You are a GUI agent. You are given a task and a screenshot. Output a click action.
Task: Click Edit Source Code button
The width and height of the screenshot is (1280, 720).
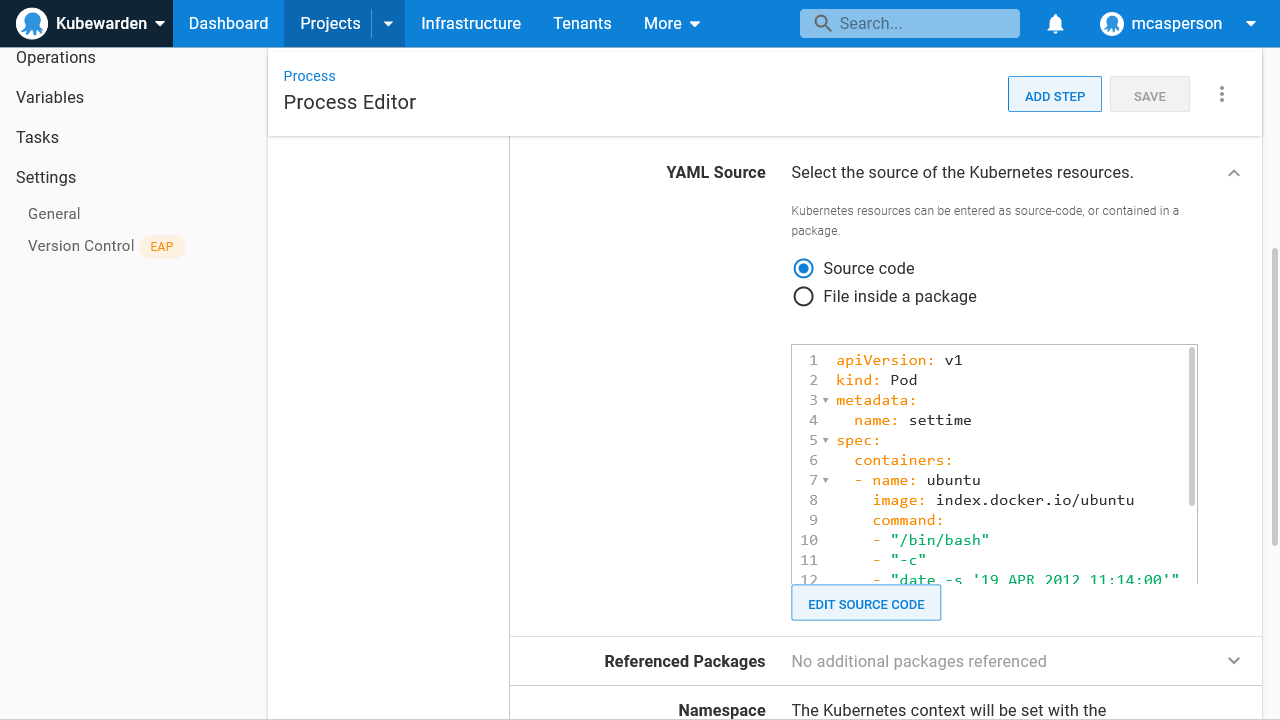point(866,604)
